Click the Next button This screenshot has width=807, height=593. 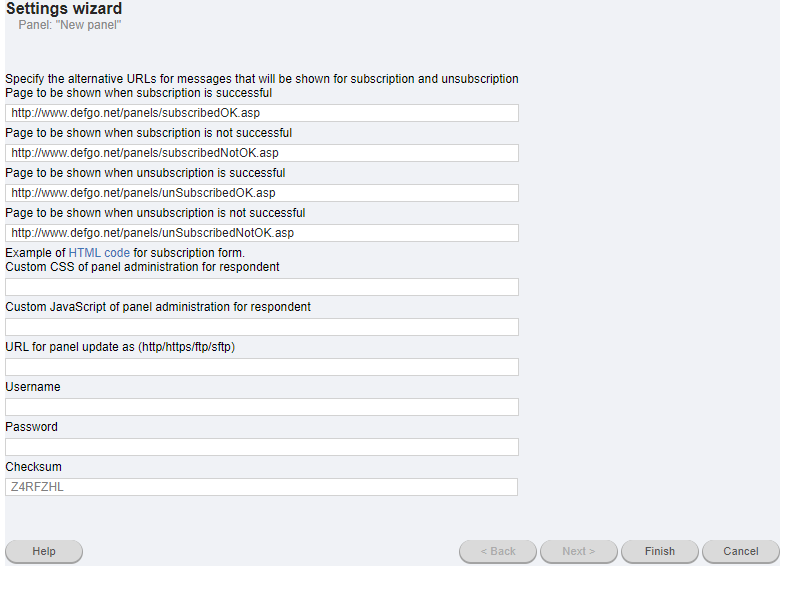(578, 551)
